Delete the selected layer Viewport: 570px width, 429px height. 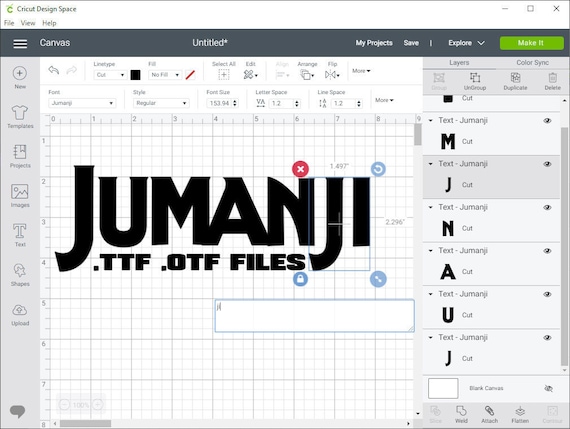point(553,81)
